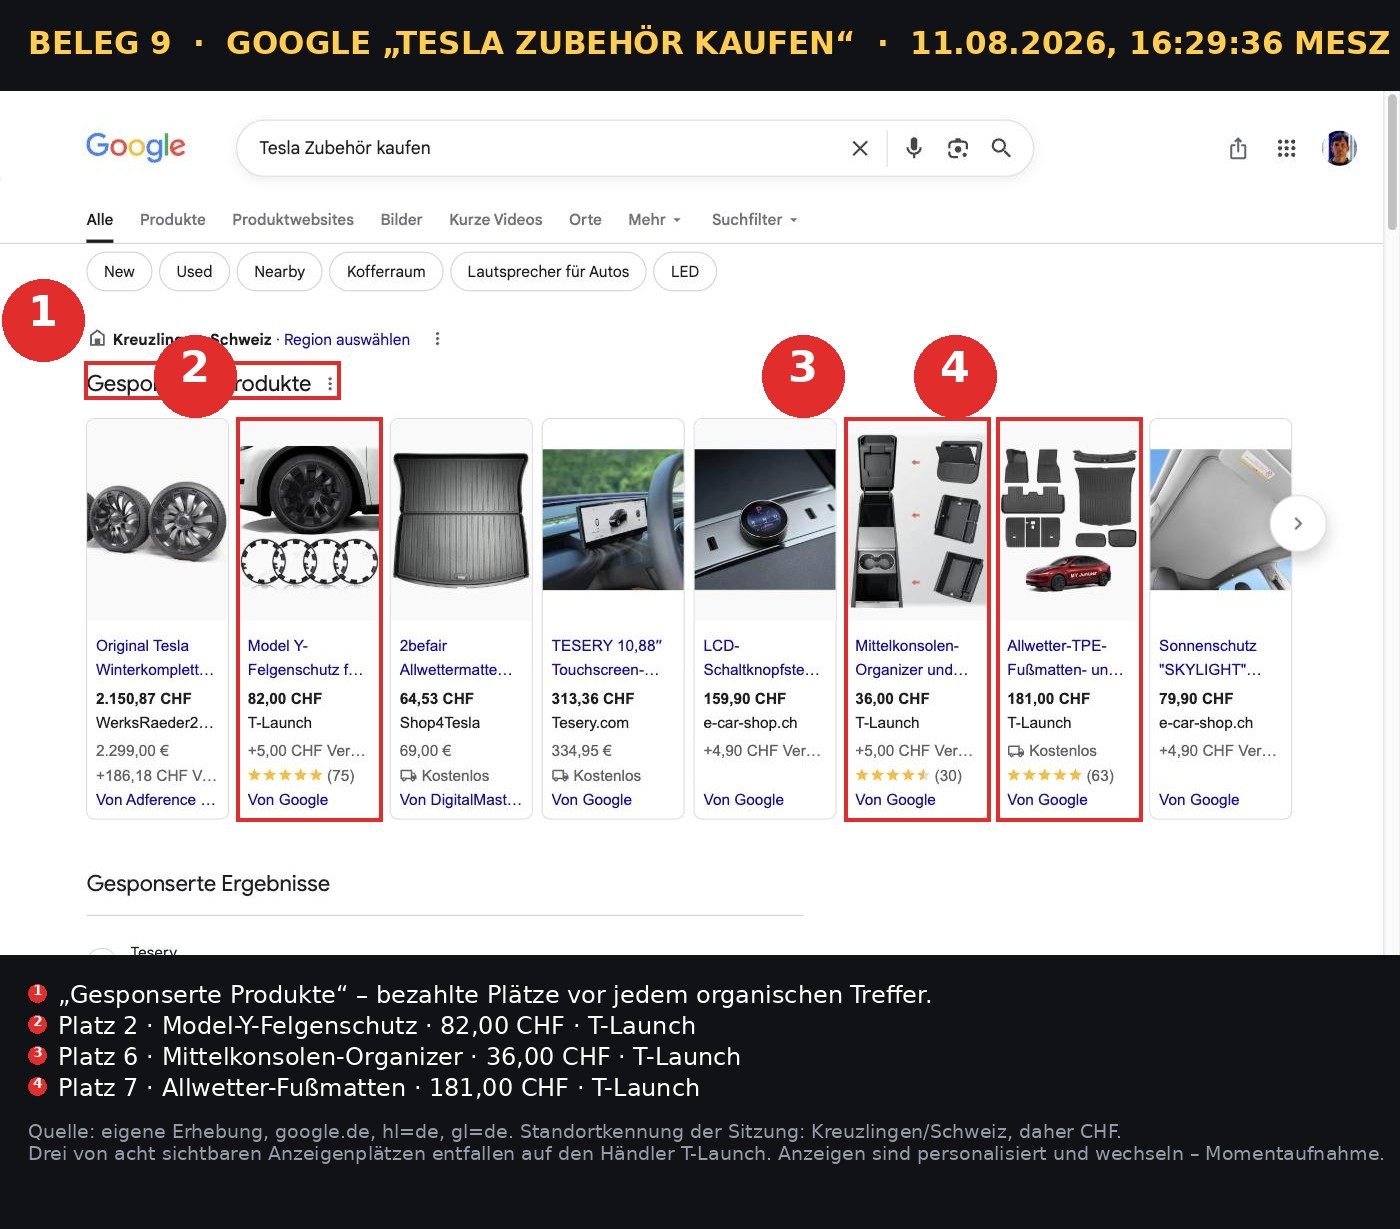Click the 313,36 CHF price

click(x=593, y=699)
